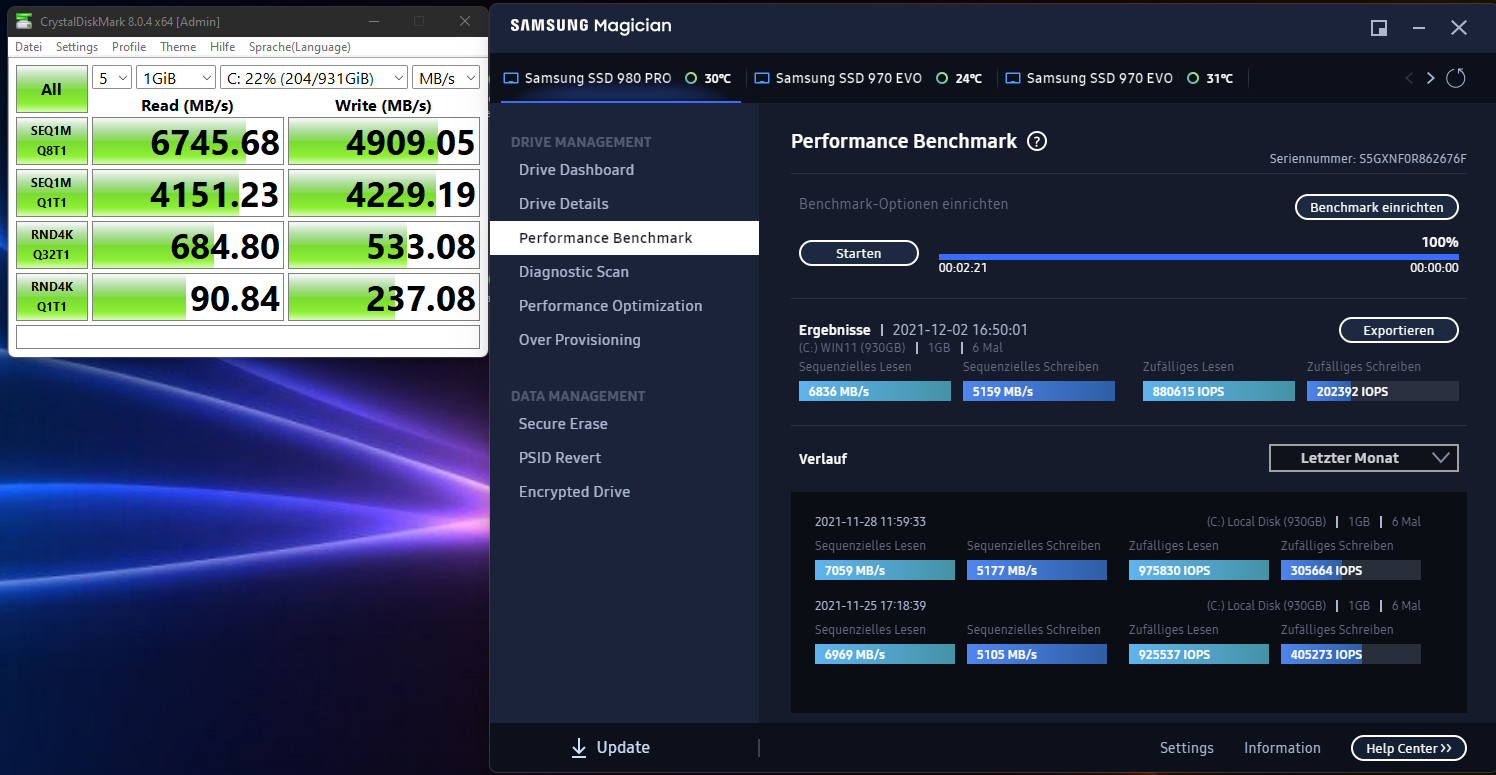
Task: Click the 880615 IOPS random read bar
Action: 1219,391
